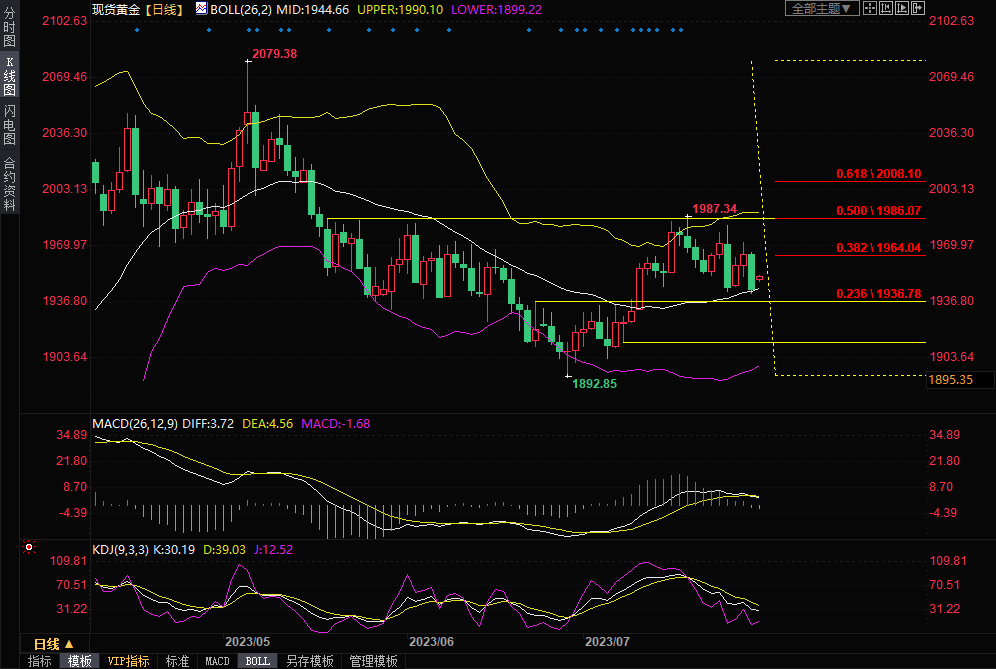Select the K线图 side tab
Image resolution: width=996 pixels, height=669 pixels.
pos(9,75)
